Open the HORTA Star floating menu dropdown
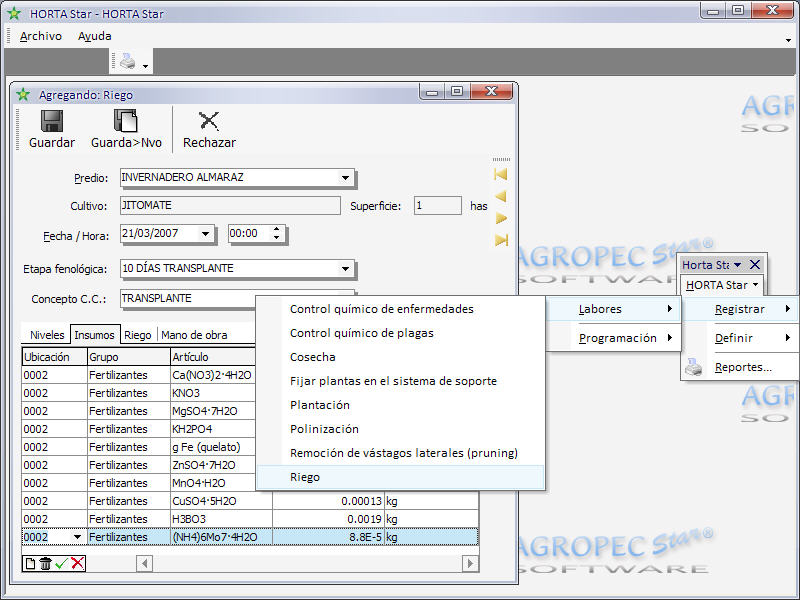The width and height of the screenshot is (800, 600). [x=721, y=285]
